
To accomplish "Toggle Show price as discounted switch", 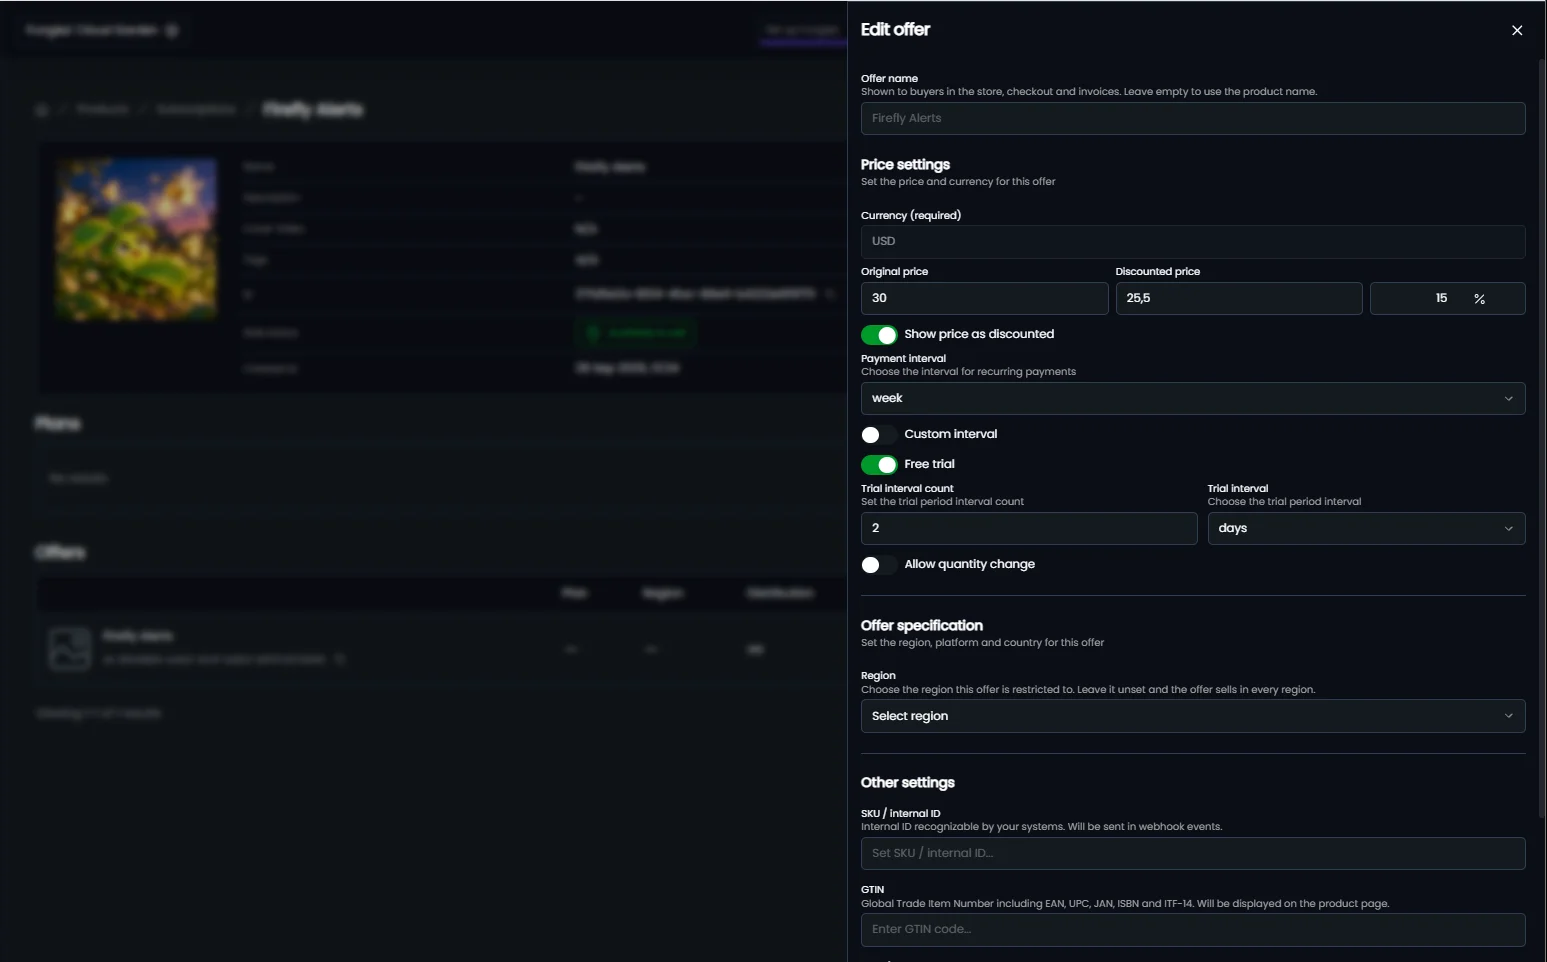I will pos(879,334).
